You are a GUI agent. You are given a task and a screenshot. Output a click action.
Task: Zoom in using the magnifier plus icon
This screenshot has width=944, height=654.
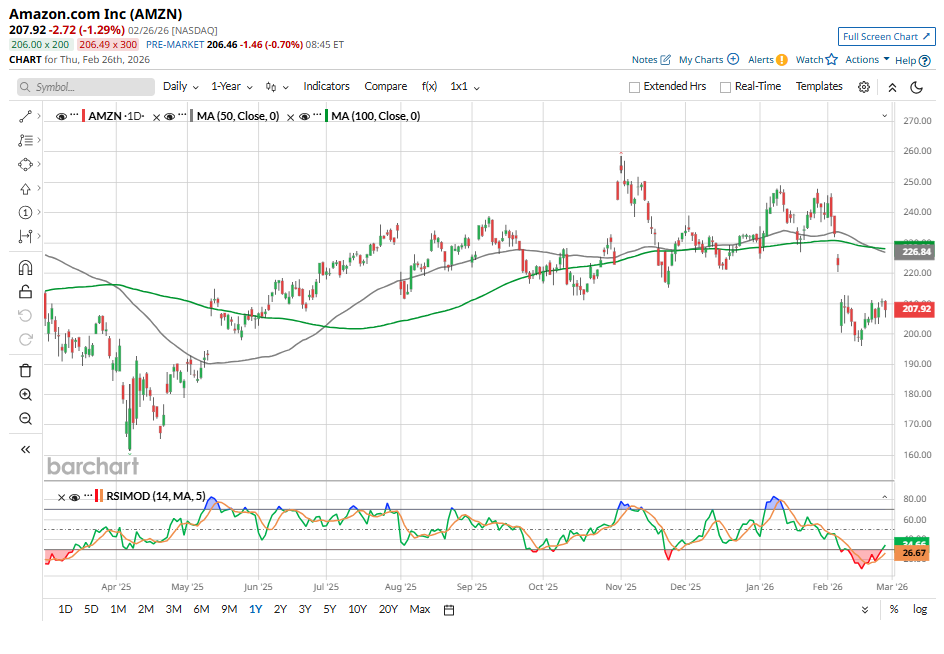25,395
